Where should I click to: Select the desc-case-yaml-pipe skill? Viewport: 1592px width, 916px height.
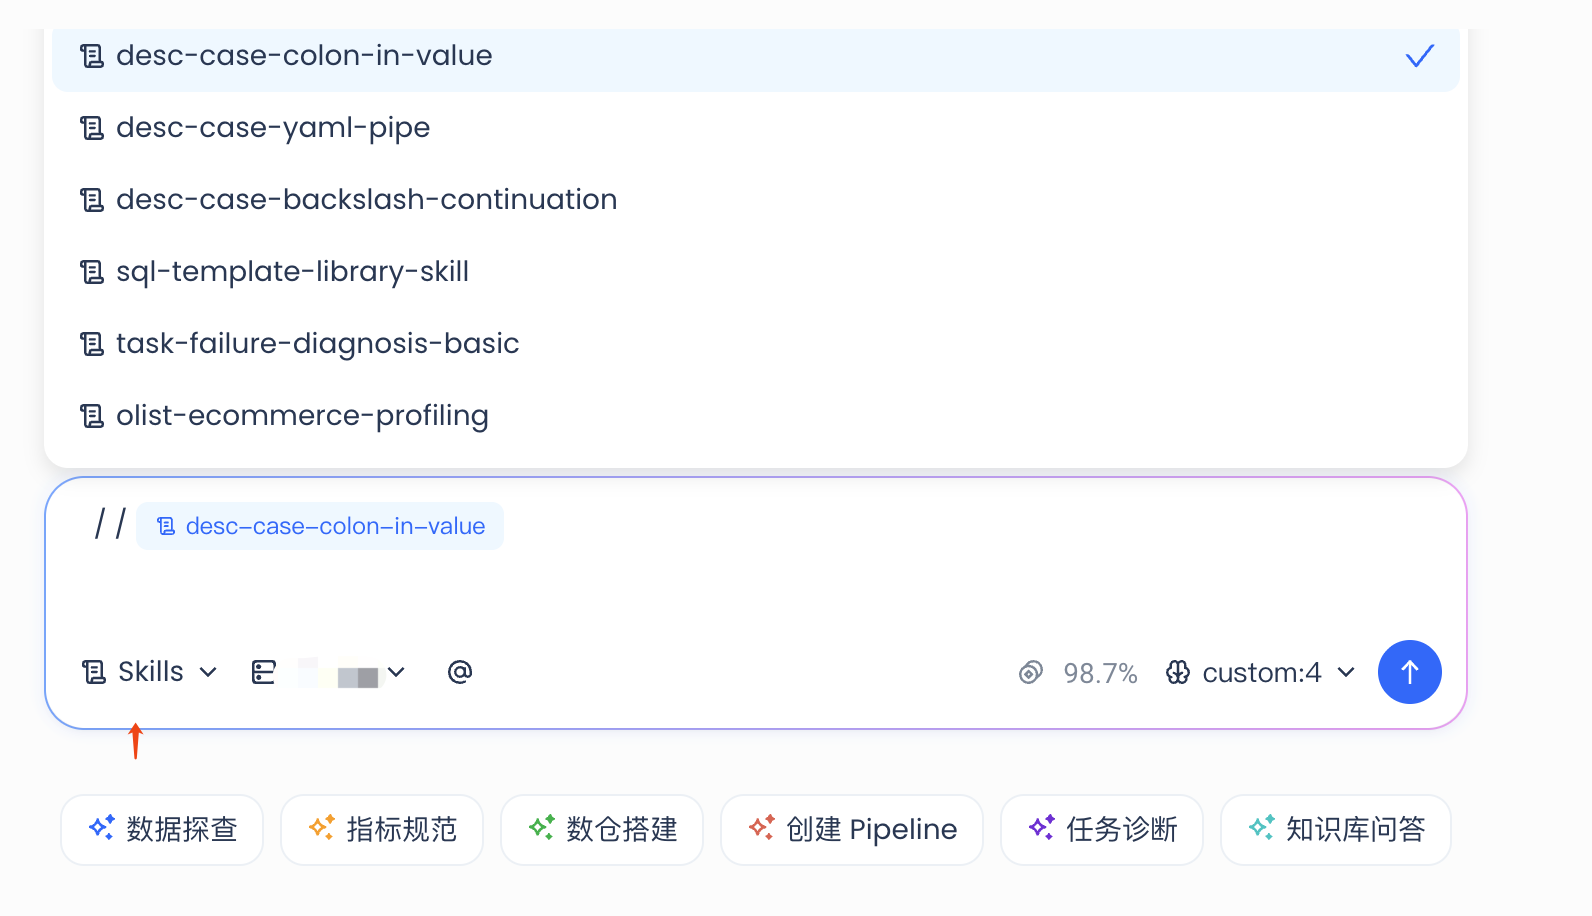pos(756,128)
